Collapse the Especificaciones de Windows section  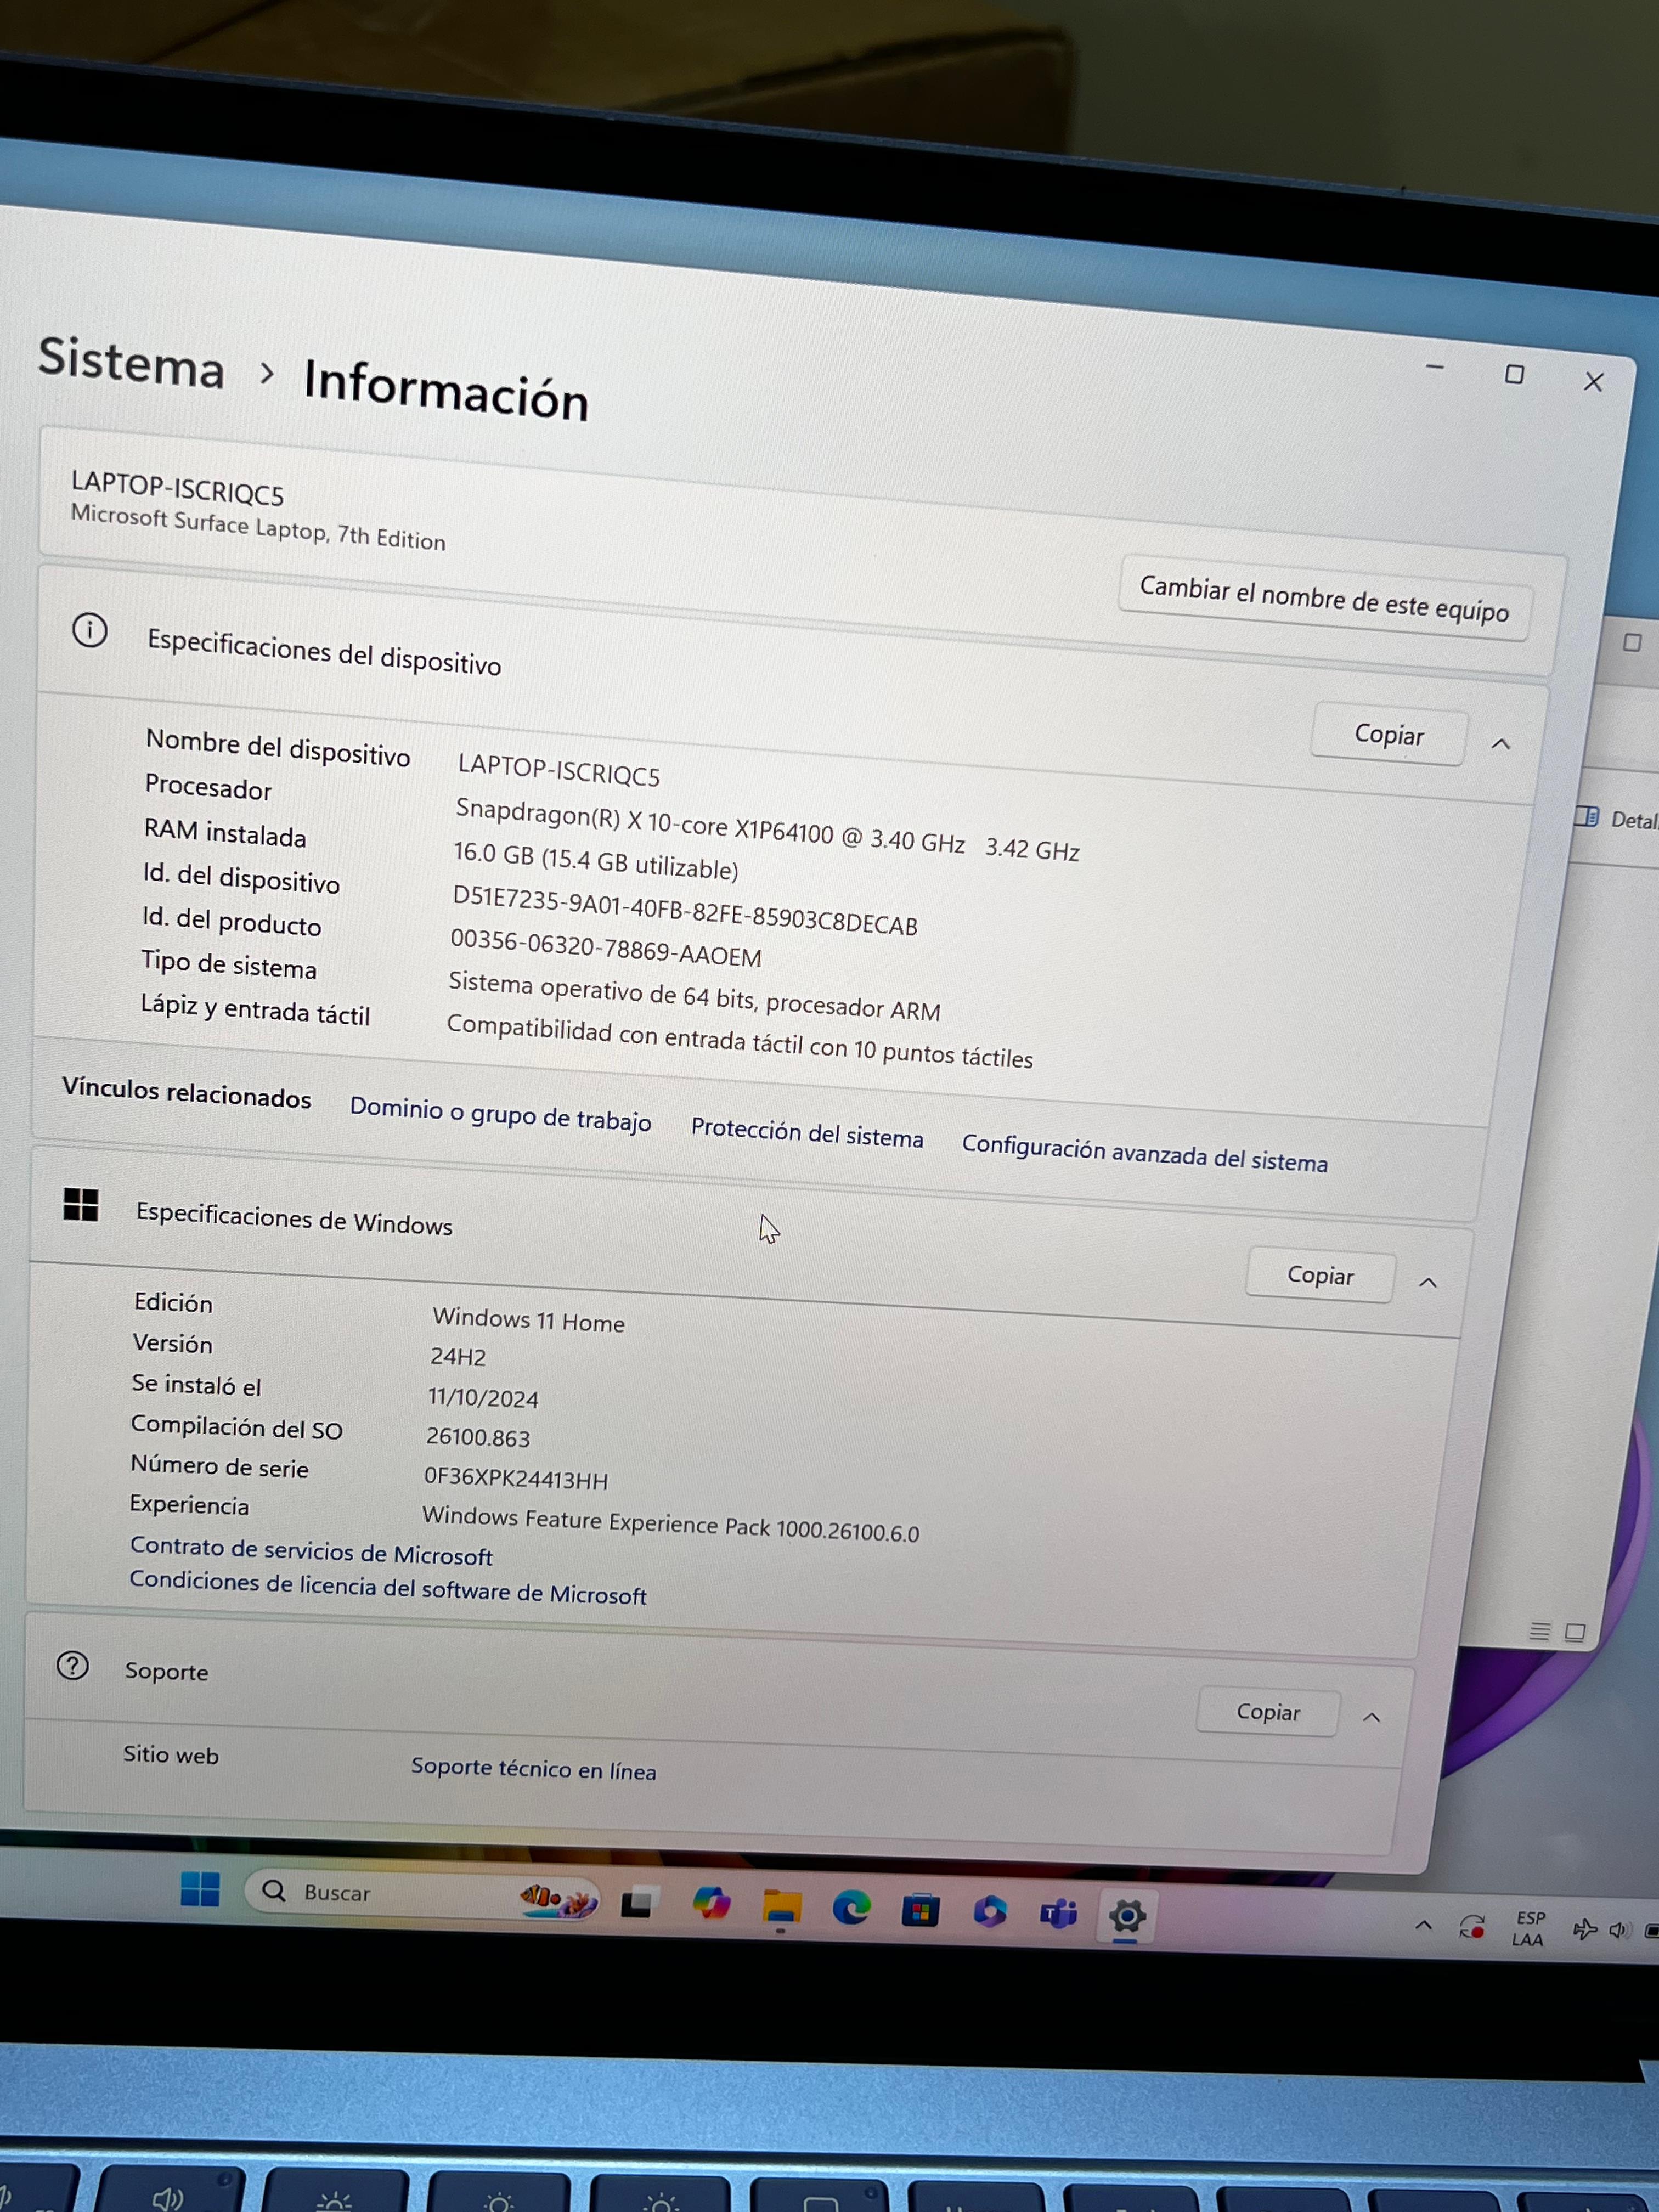1429,1281
